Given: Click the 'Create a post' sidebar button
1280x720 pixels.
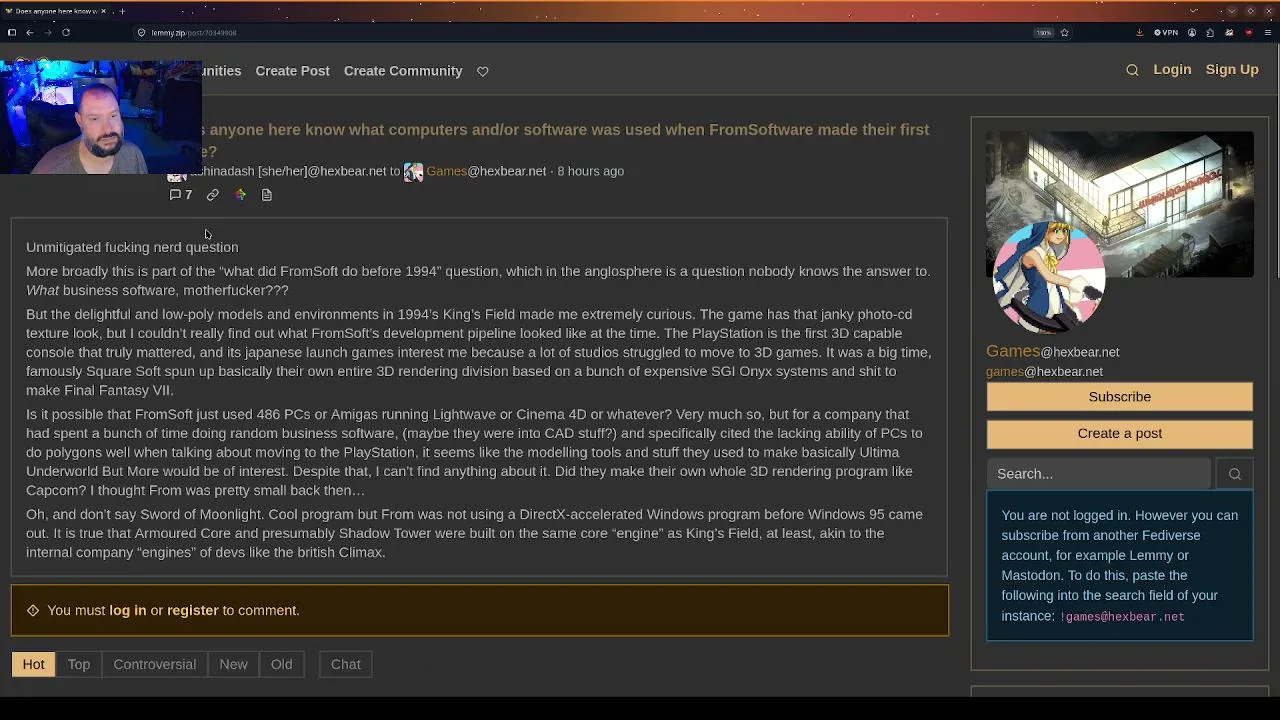Looking at the screenshot, I should tap(1120, 433).
